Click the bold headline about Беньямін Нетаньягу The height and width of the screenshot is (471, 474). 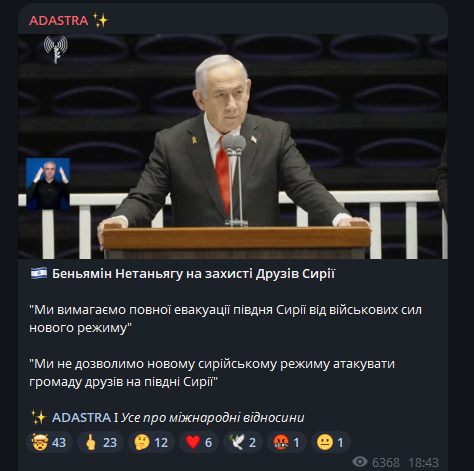click(193, 274)
